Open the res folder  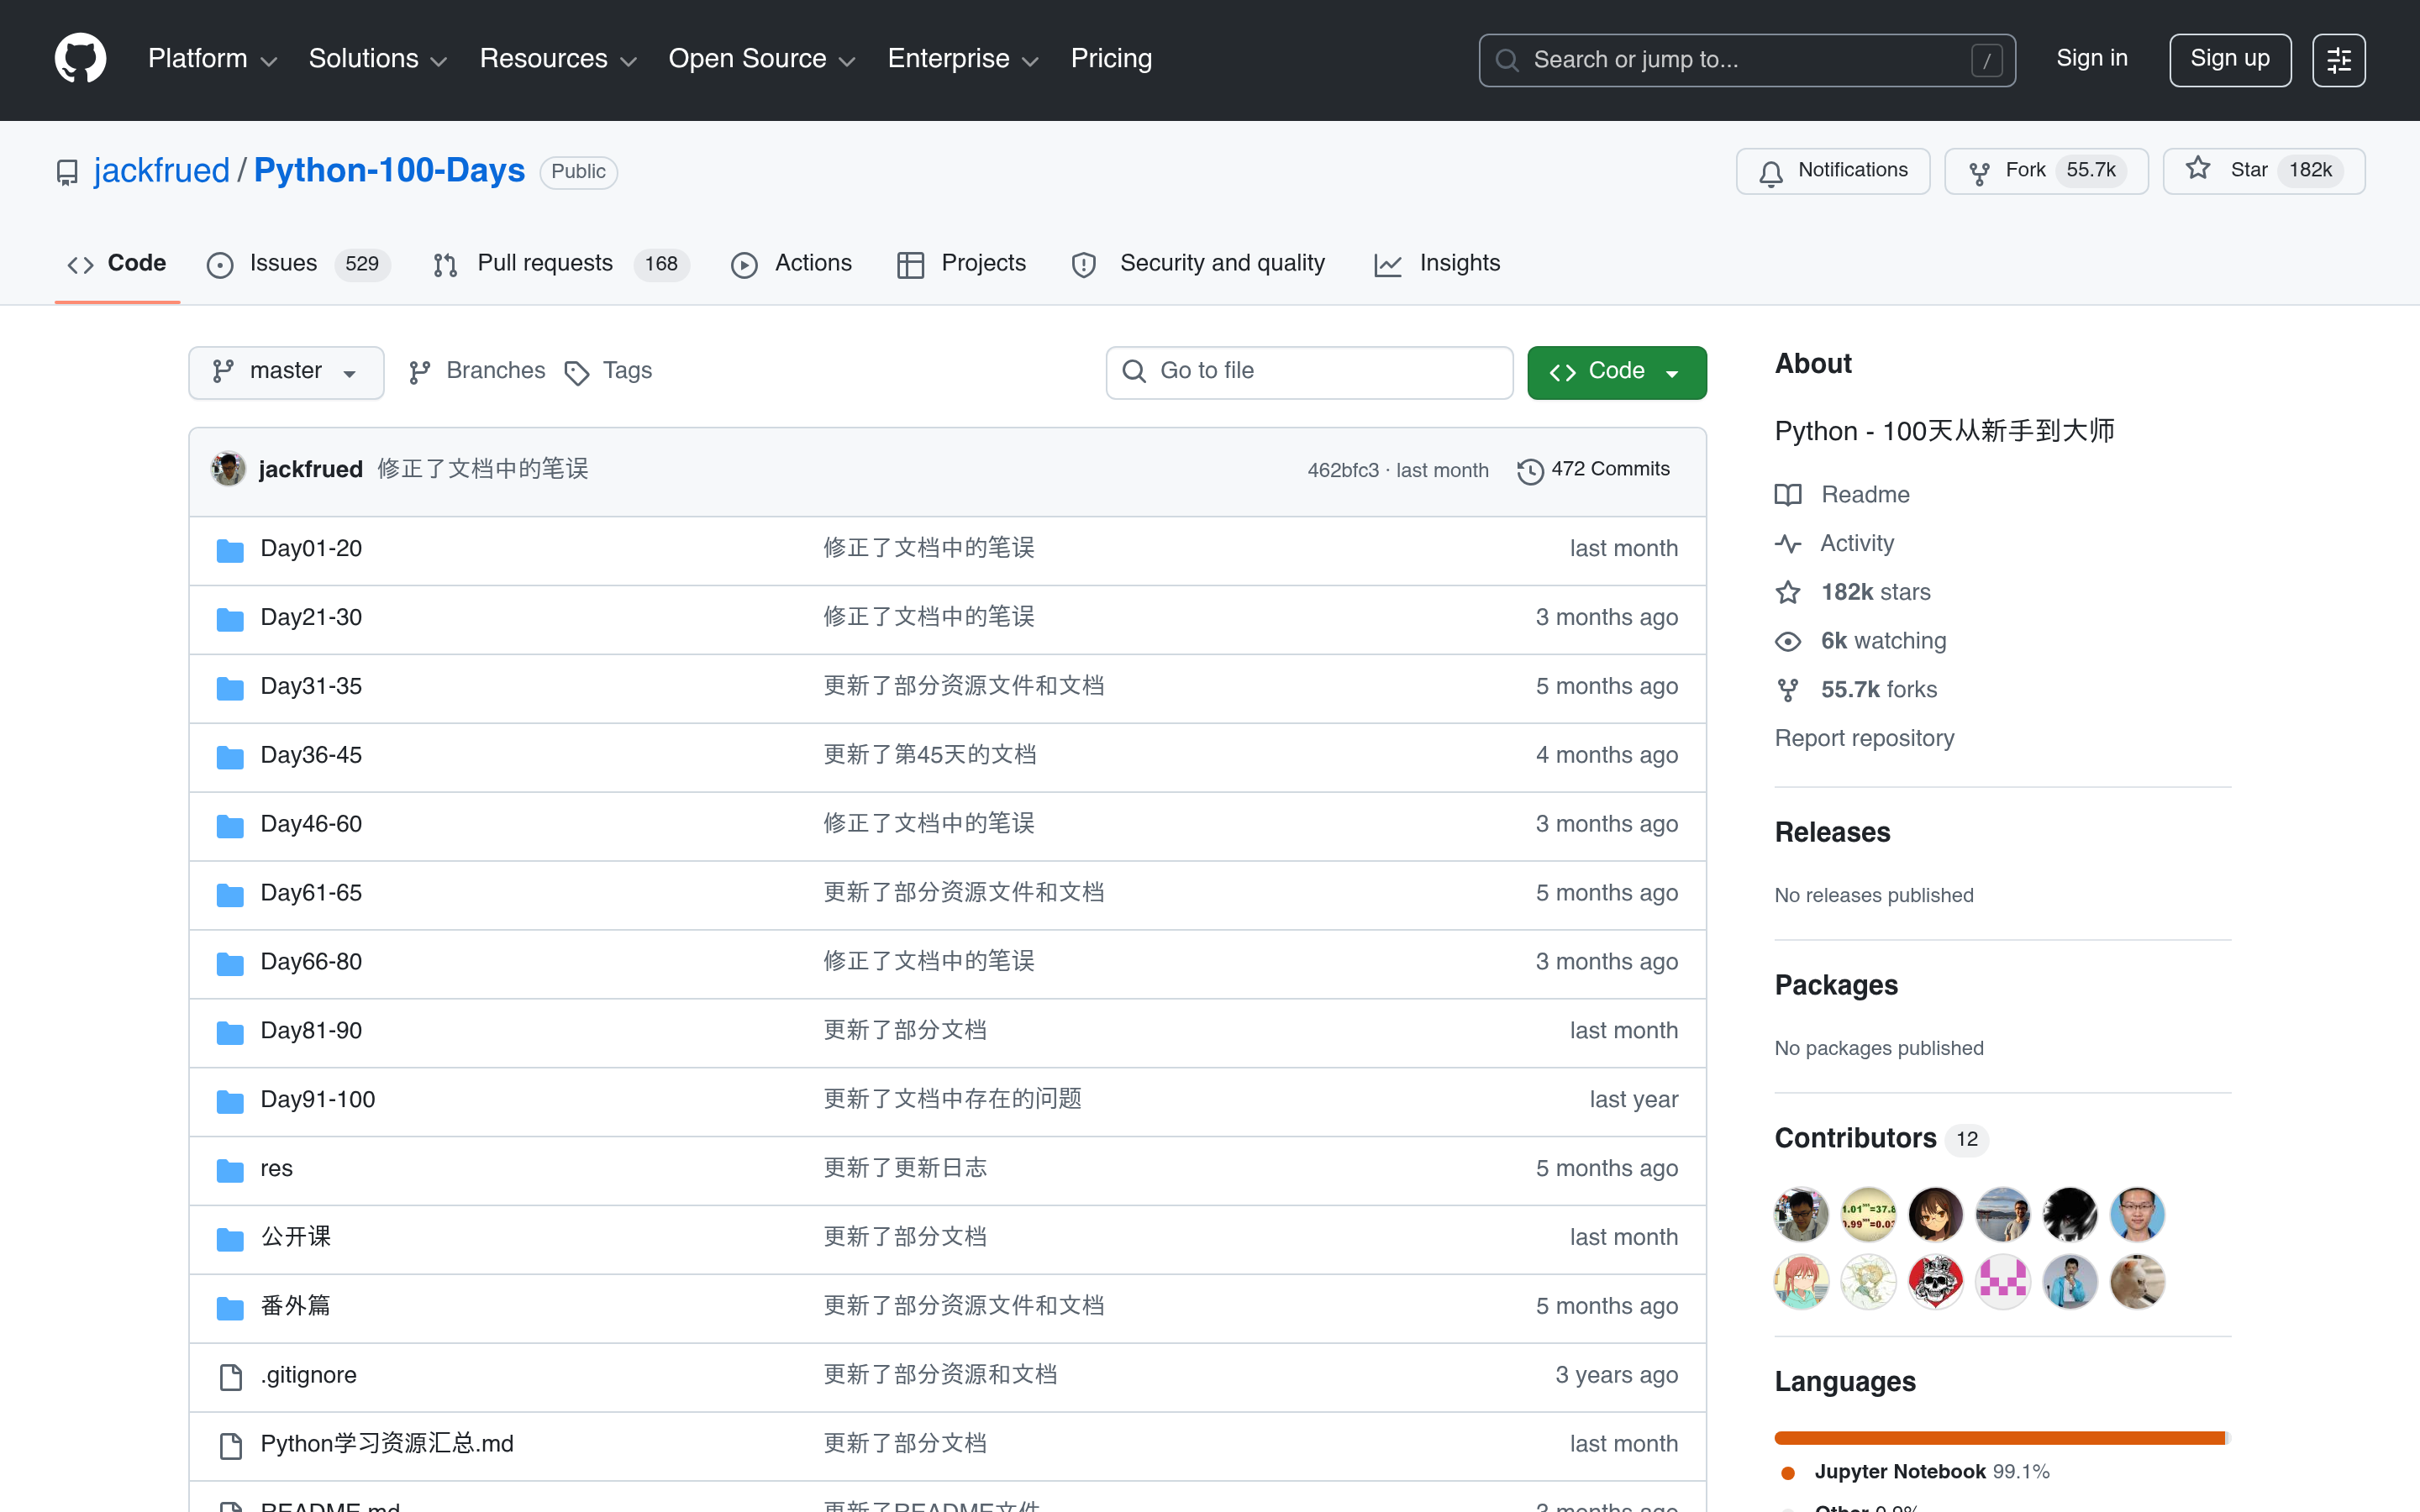277,1169
